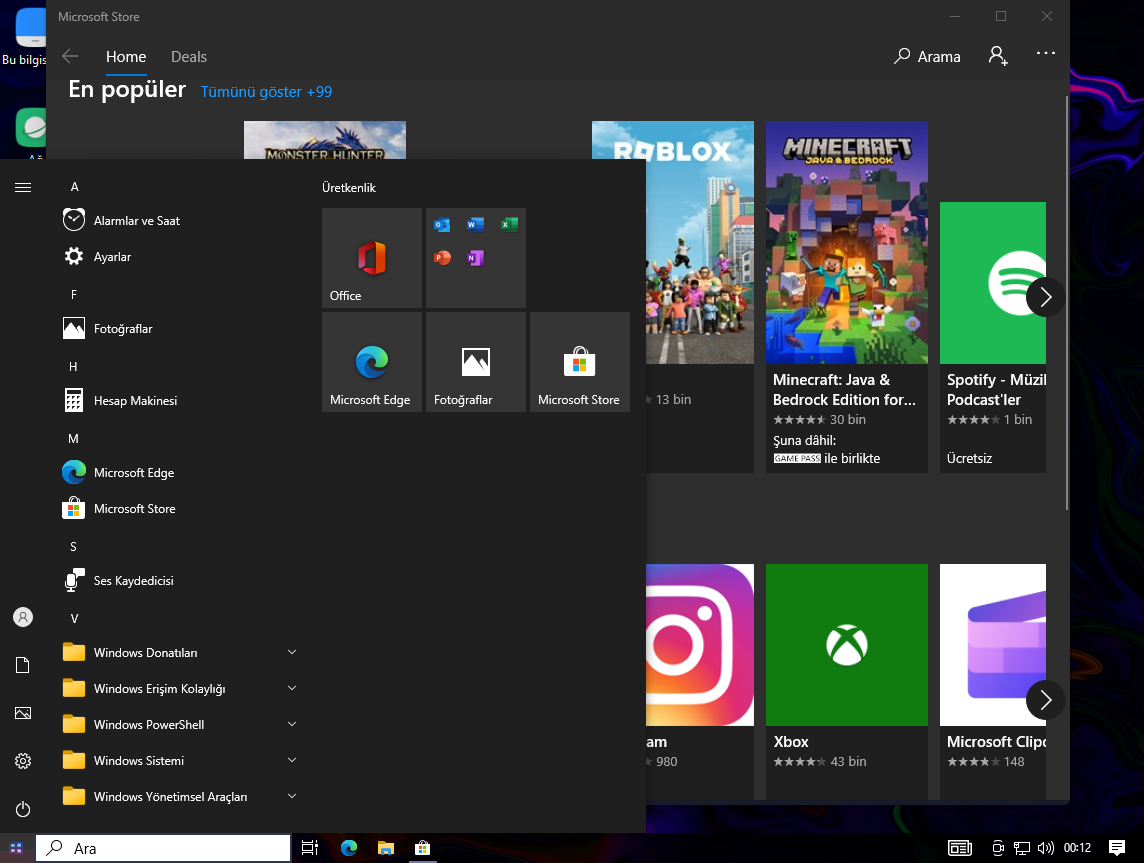Launch Microsoft Edge from the pinned tiles
This screenshot has width=1144, height=863.
[x=371, y=362]
